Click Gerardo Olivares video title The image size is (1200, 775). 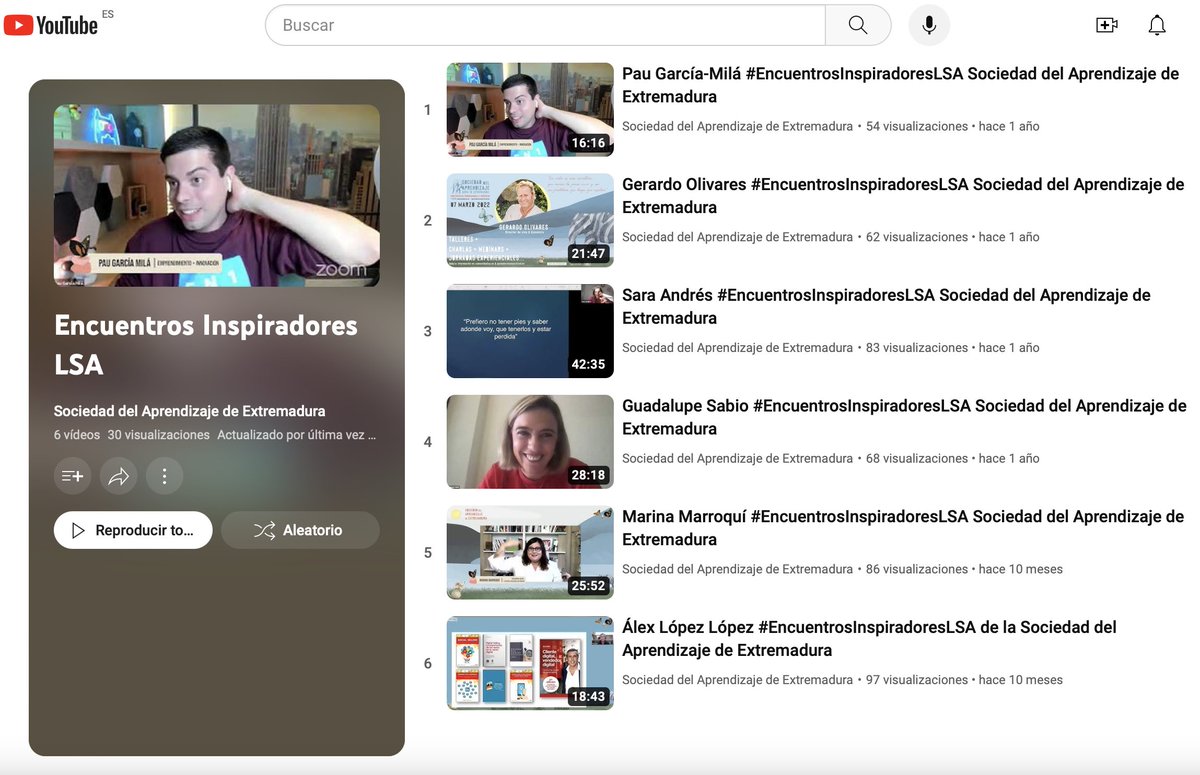point(903,196)
